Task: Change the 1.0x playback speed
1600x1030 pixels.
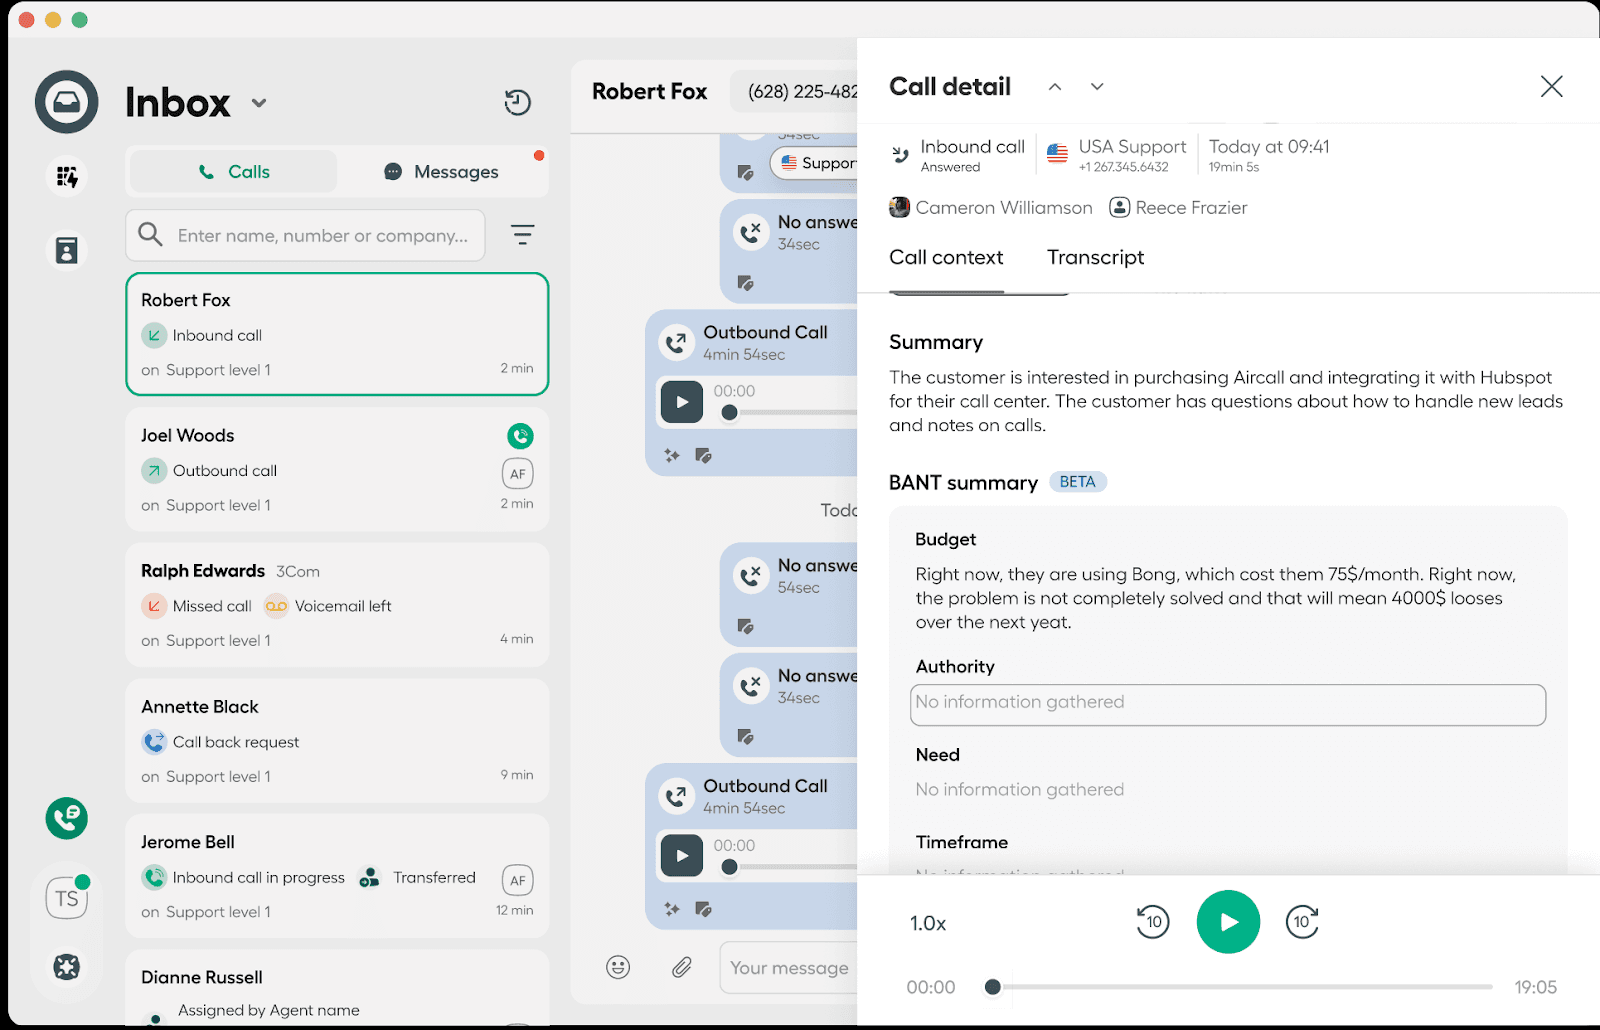Action: tap(927, 923)
